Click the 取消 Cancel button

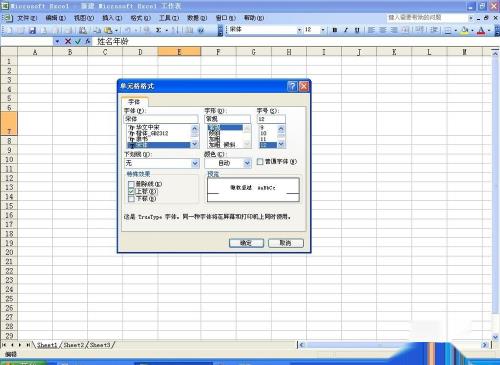coord(286,243)
